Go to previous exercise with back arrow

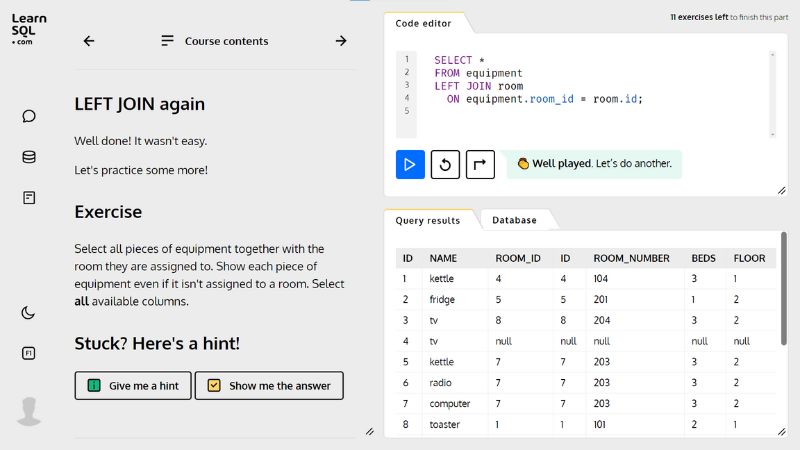pyautogui.click(x=89, y=41)
